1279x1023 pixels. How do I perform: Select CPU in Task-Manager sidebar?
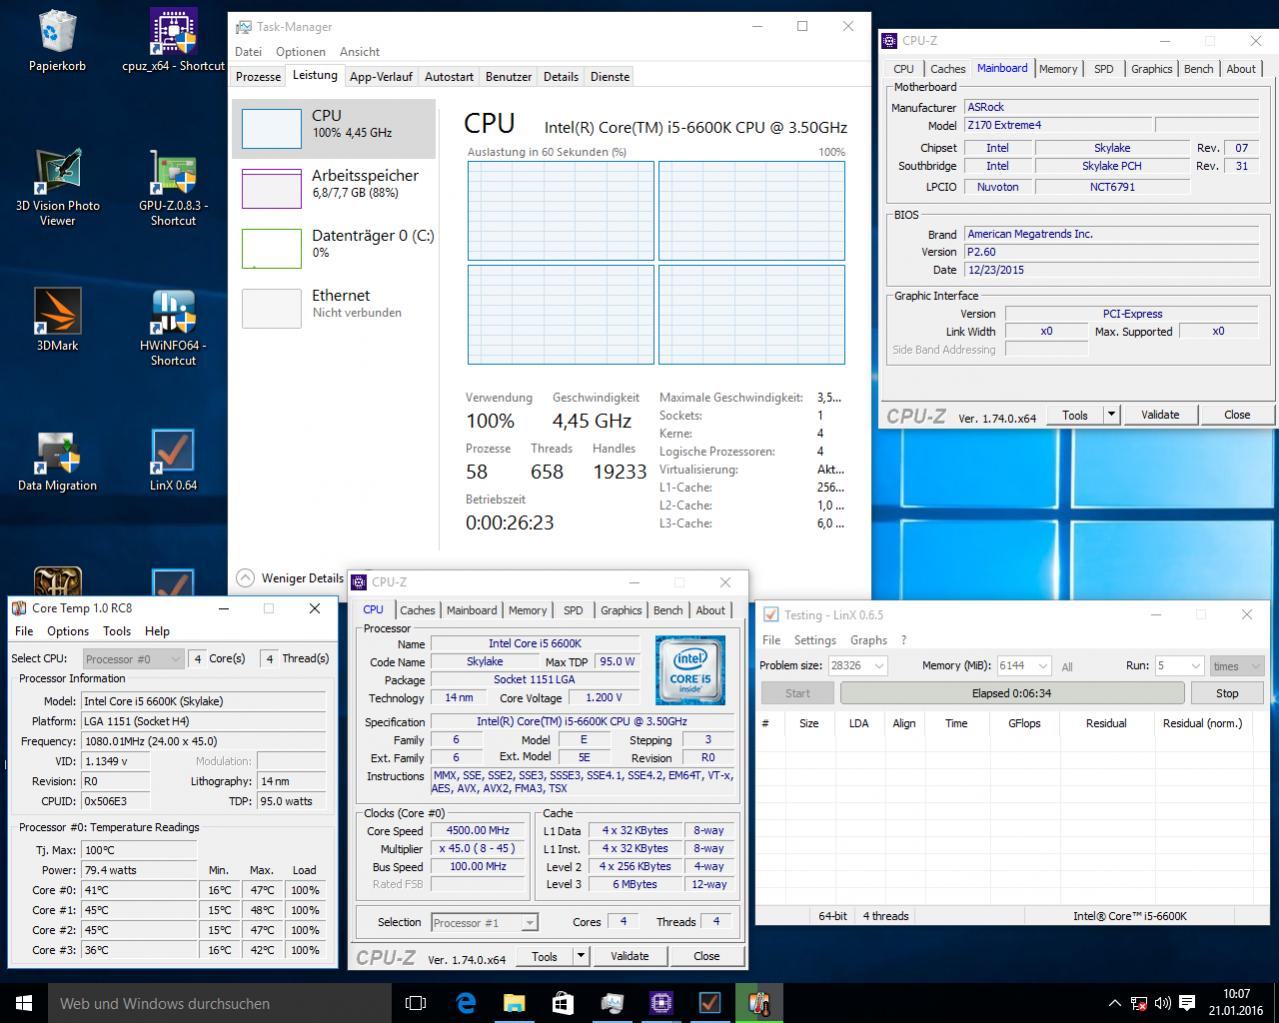click(x=334, y=128)
